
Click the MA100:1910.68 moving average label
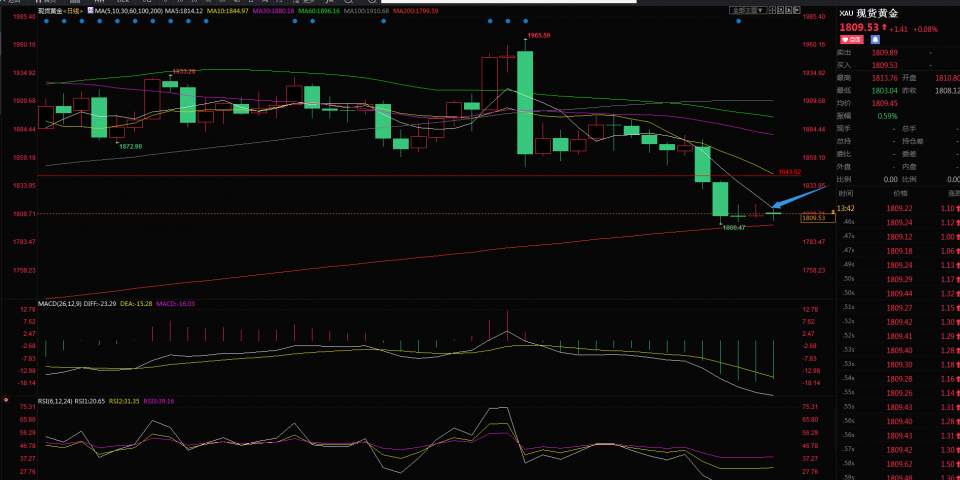click(x=366, y=11)
